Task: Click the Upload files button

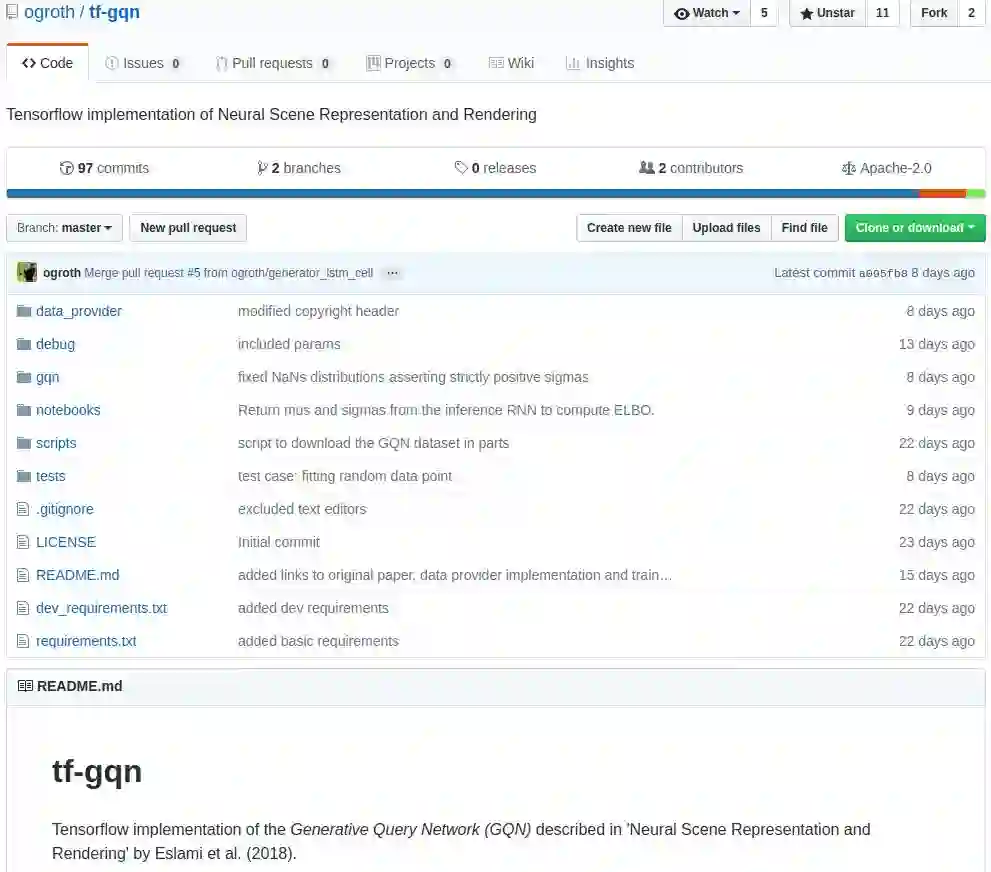Action: tap(726, 227)
